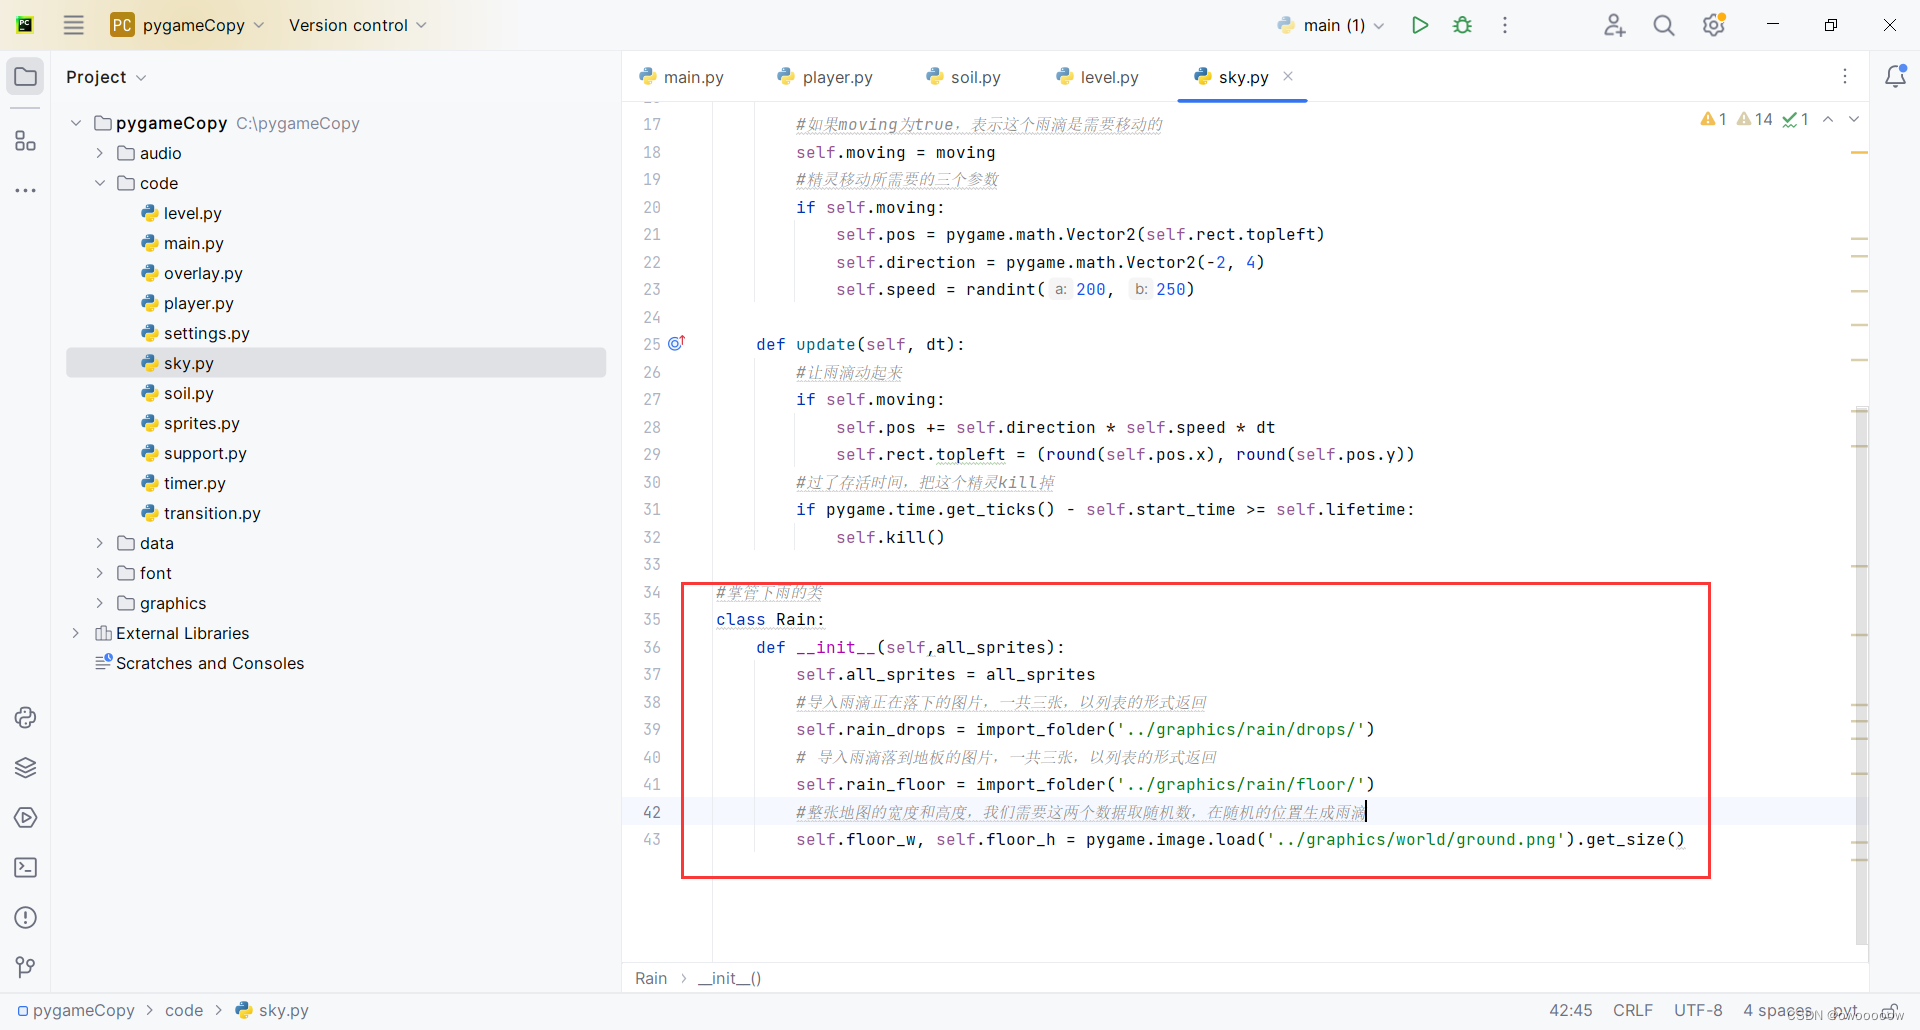1920x1030 pixels.
Task: Close the sky.py tab
Action: point(1288,76)
